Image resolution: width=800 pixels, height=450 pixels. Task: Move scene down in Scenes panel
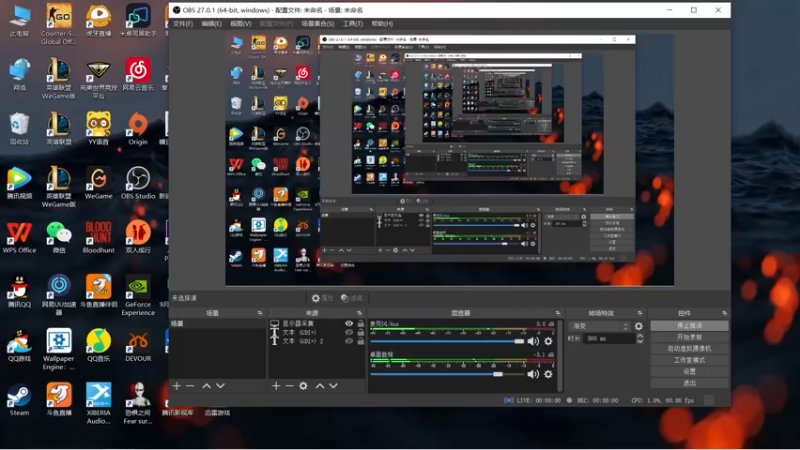click(x=220, y=386)
